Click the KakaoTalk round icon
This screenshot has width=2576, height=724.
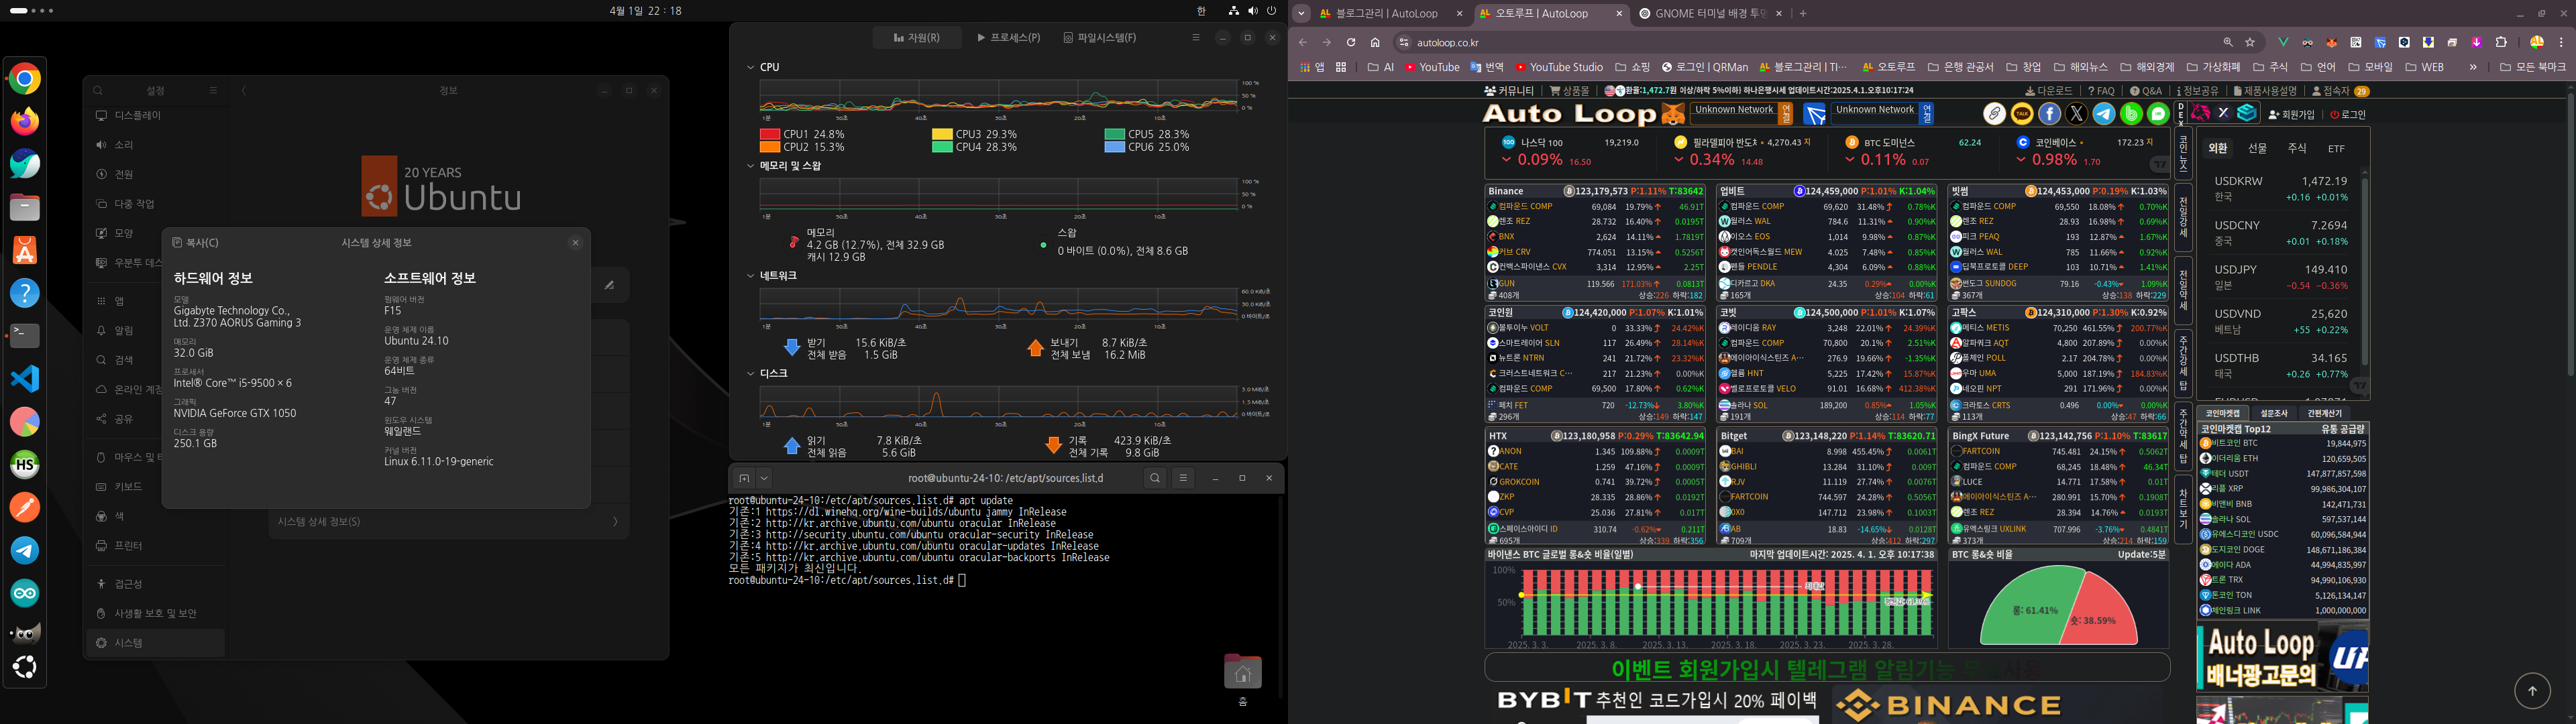point(2022,114)
